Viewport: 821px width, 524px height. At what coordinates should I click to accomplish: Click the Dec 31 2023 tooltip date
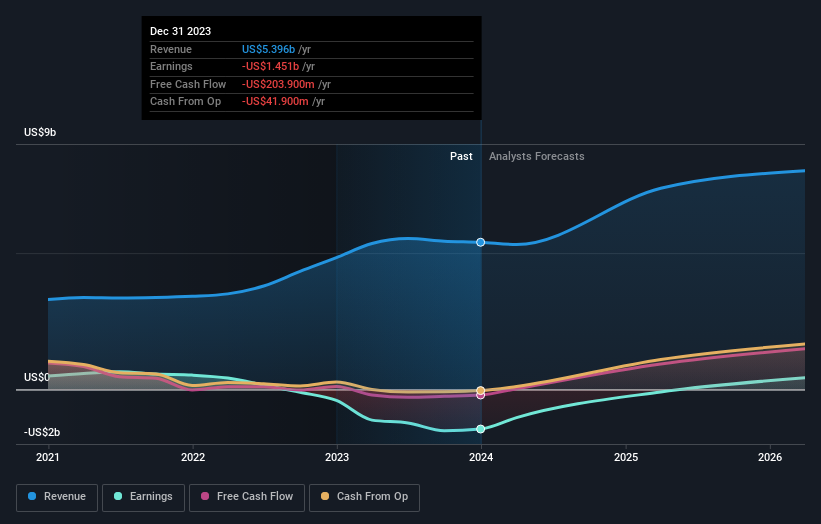[180, 31]
